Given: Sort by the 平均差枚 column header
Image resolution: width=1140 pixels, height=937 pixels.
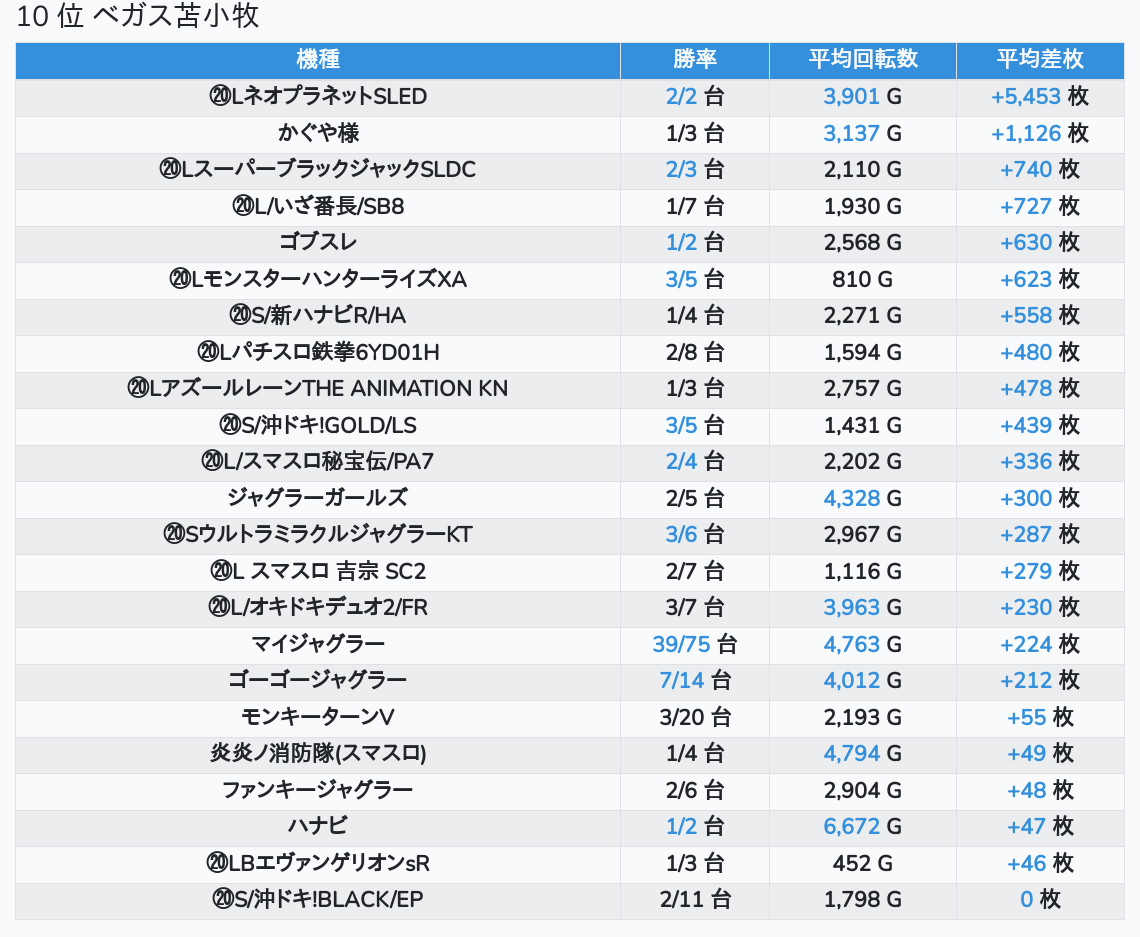Looking at the screenshot, I should coord(1039,60).
